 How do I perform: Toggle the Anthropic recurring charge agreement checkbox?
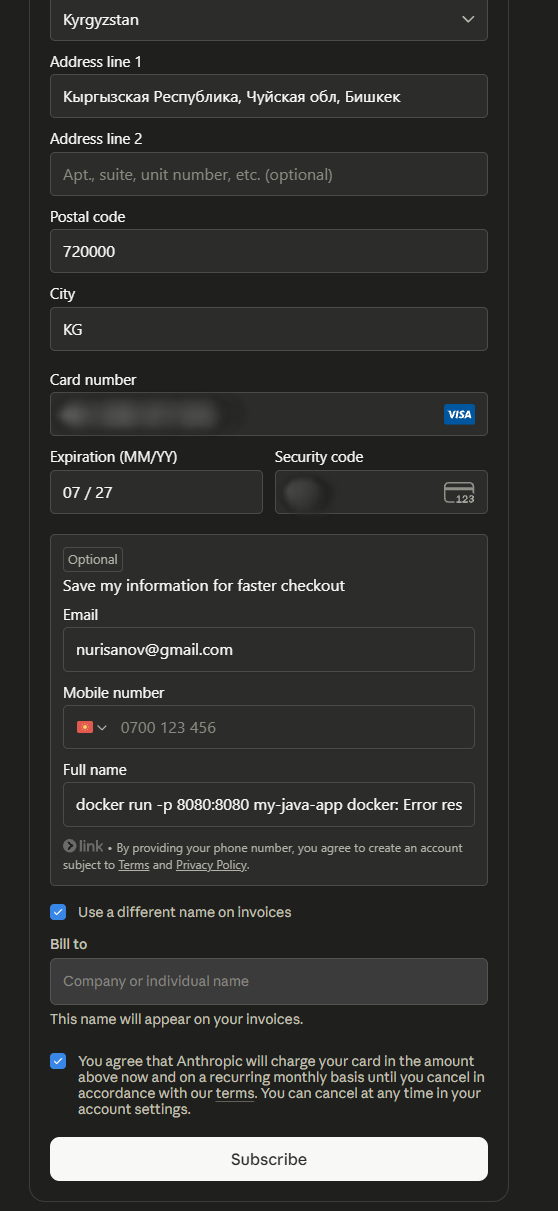(58, 1061)
